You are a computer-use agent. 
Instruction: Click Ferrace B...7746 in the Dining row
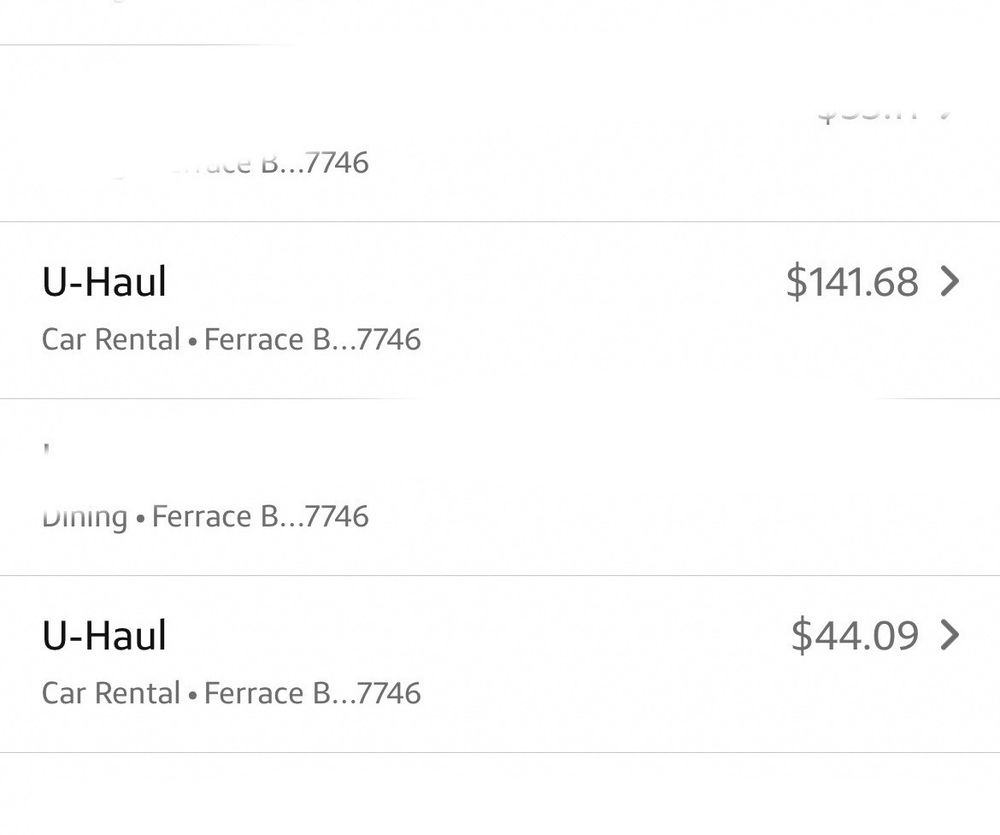click(260, 517)
